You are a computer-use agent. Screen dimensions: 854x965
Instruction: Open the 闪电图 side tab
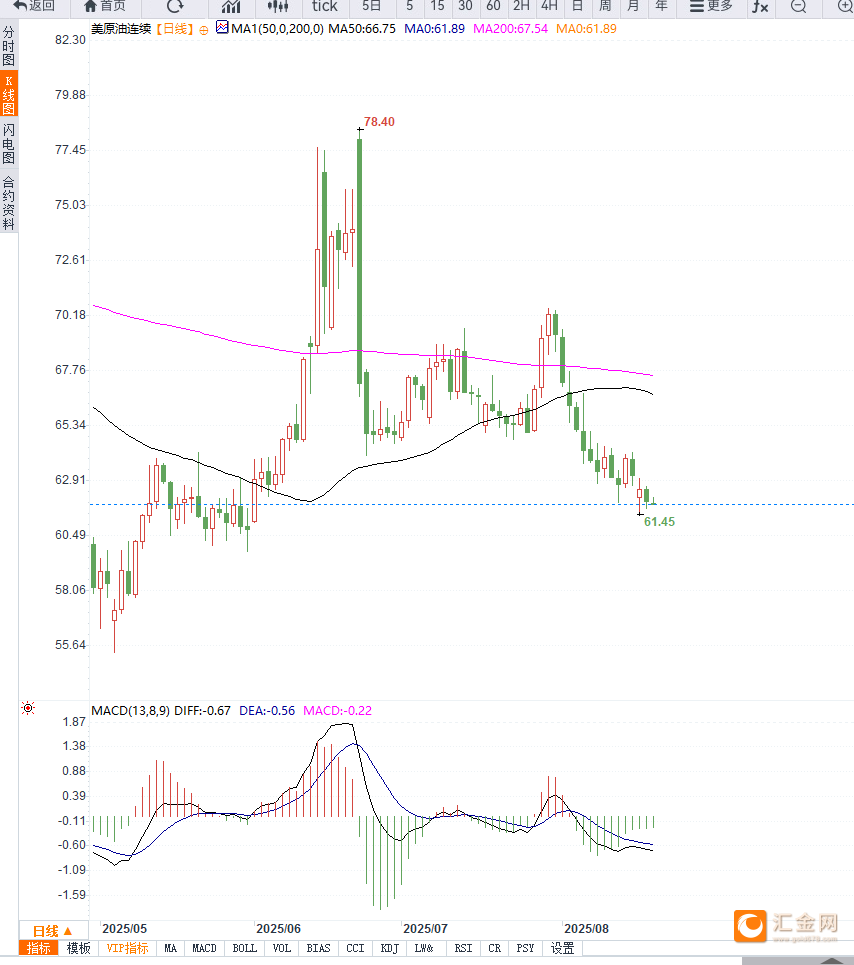(9, 143)
